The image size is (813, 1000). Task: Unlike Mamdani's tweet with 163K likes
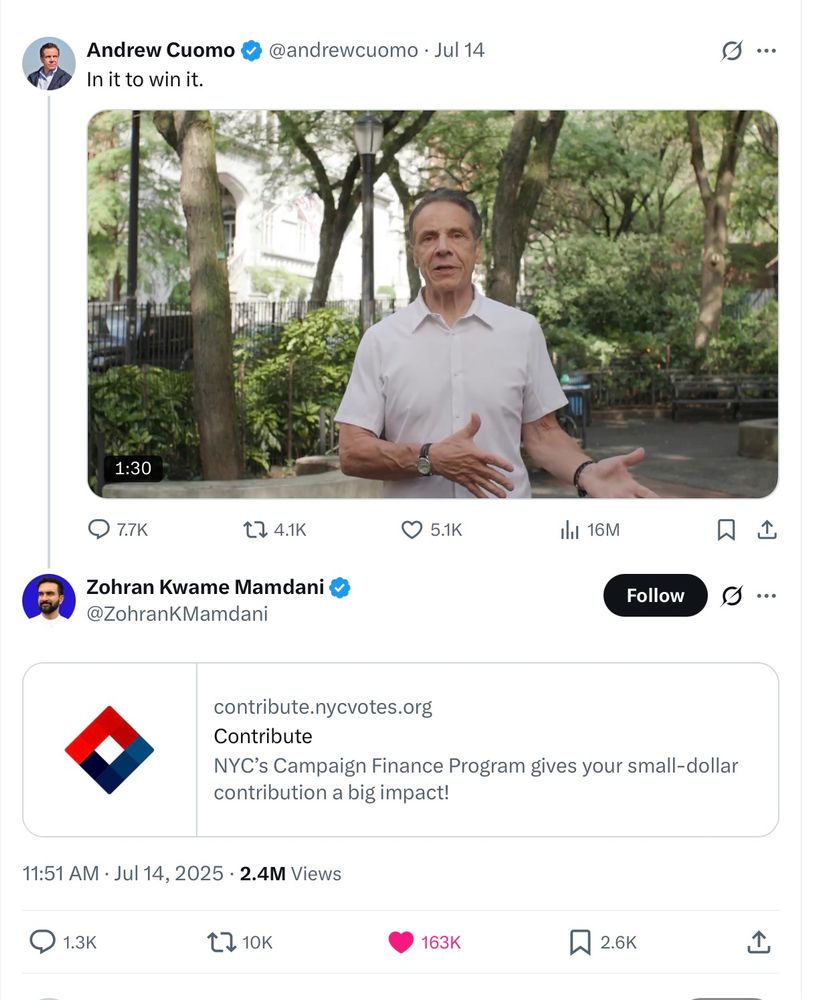pos(400,942)
